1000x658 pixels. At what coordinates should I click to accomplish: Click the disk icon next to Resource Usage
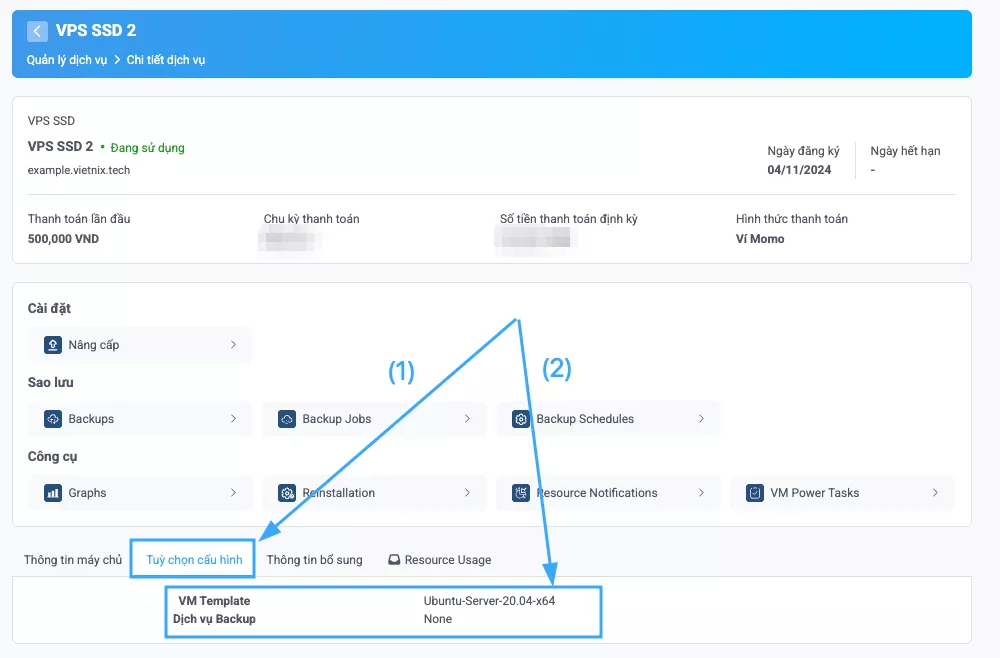point(395,560)
